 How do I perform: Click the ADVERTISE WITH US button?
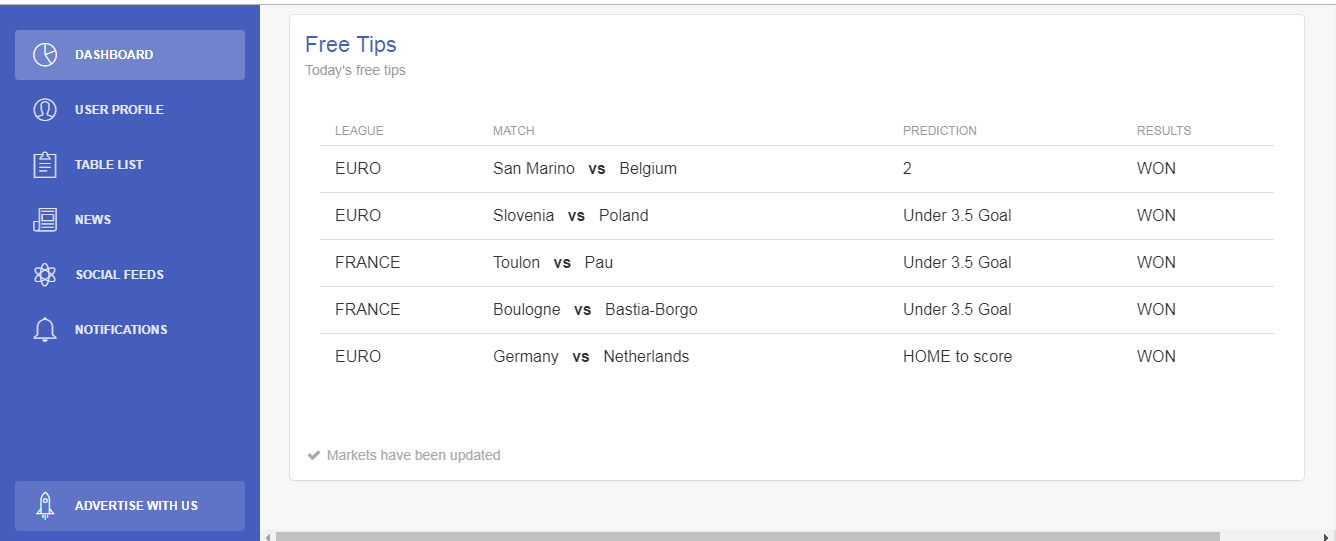click(x=130, y=506)
